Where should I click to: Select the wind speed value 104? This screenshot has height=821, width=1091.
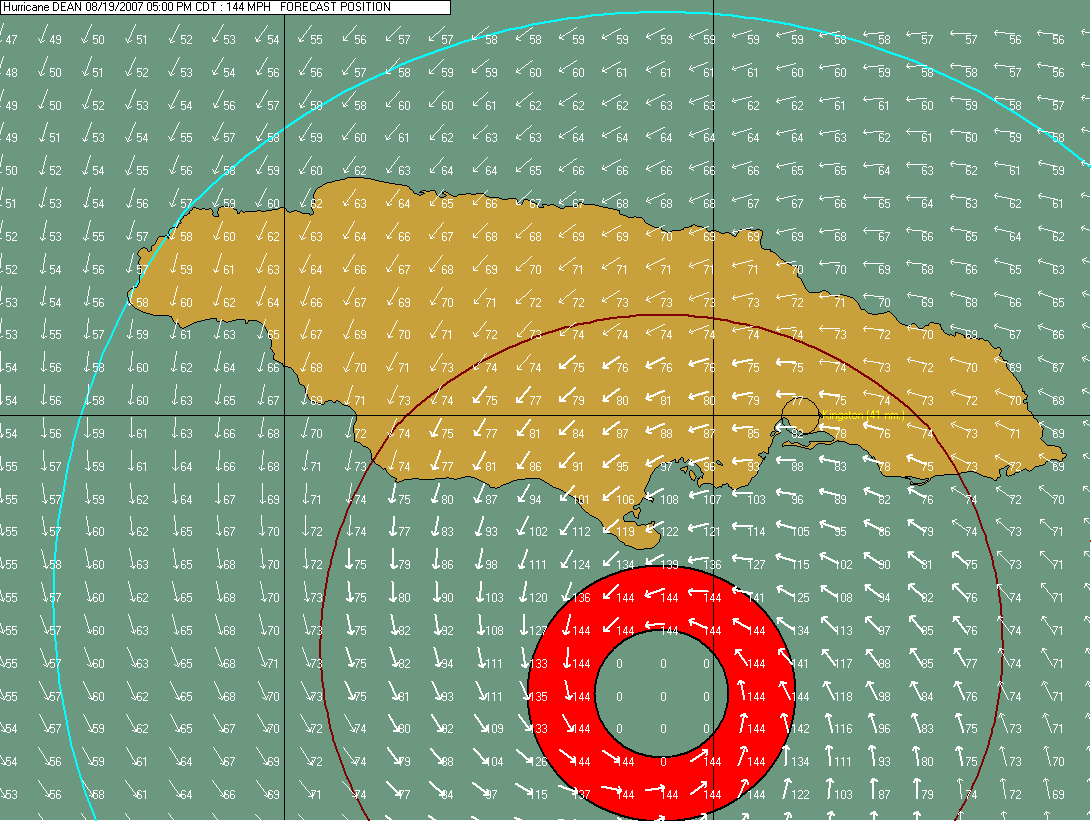click(x=494, y=762)
